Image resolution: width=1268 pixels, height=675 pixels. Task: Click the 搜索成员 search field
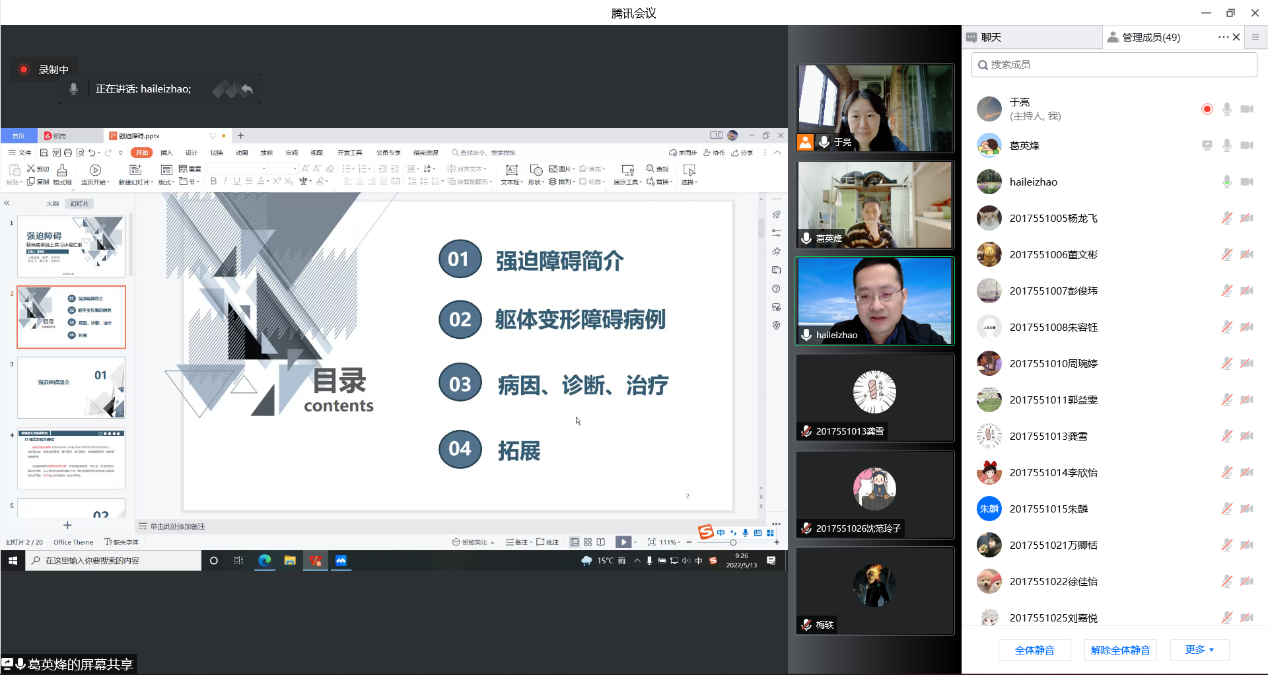(1114, 64)
